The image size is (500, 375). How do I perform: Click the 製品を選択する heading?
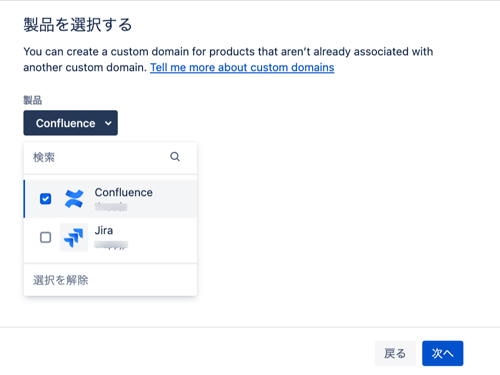tap(78, 25)
